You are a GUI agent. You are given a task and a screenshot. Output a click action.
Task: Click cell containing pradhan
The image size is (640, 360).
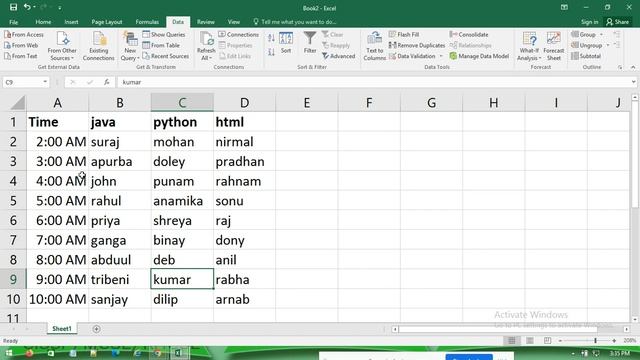(x=244, y=162)
